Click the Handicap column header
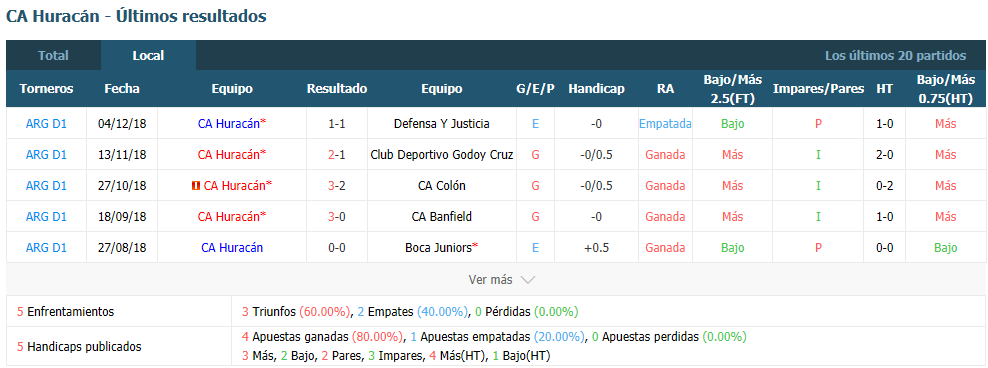Viewport: 988px width, 368px height. (596, 89)
